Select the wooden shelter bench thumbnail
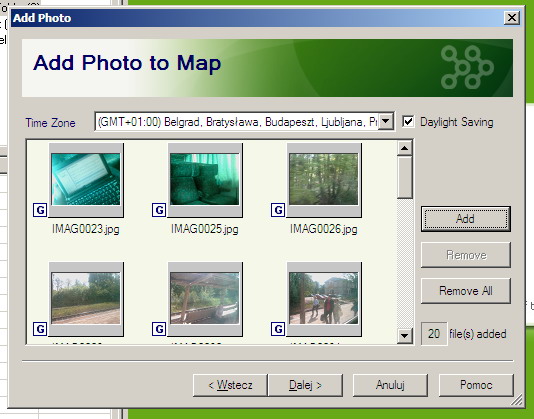This screenshot has width=534, height=419. [x=205, y=299]
